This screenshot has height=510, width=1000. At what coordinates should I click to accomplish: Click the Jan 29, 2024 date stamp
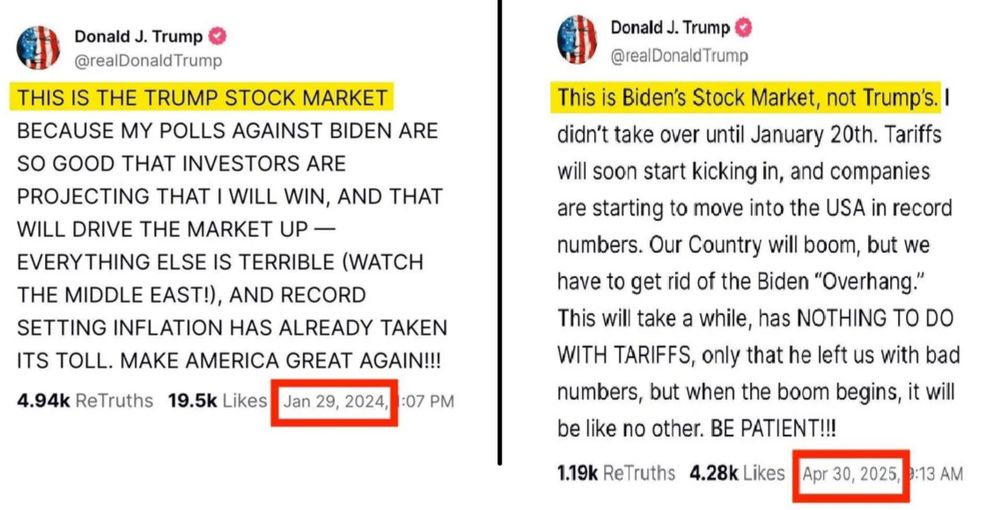pyautogui.click(x=335, y=402)
